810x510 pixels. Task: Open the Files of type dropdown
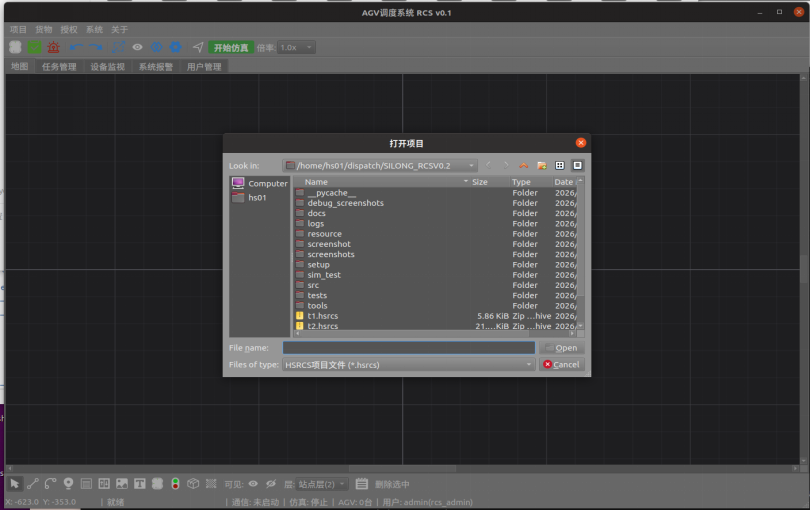pyautogui.click(x=408, y=365)
